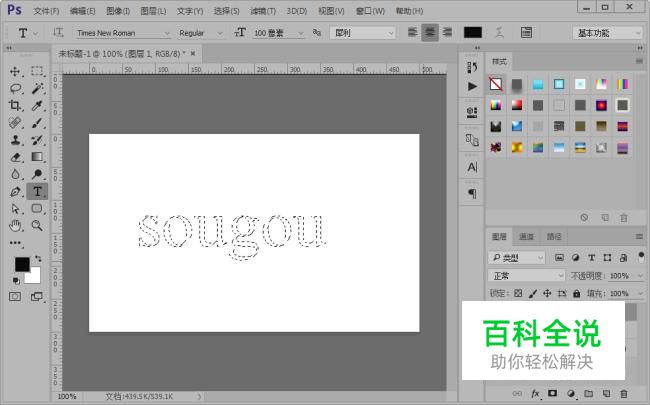This screenshot has height=405, width=650.
Task: Toggle type layer filter
Action: tap(592, 258)
